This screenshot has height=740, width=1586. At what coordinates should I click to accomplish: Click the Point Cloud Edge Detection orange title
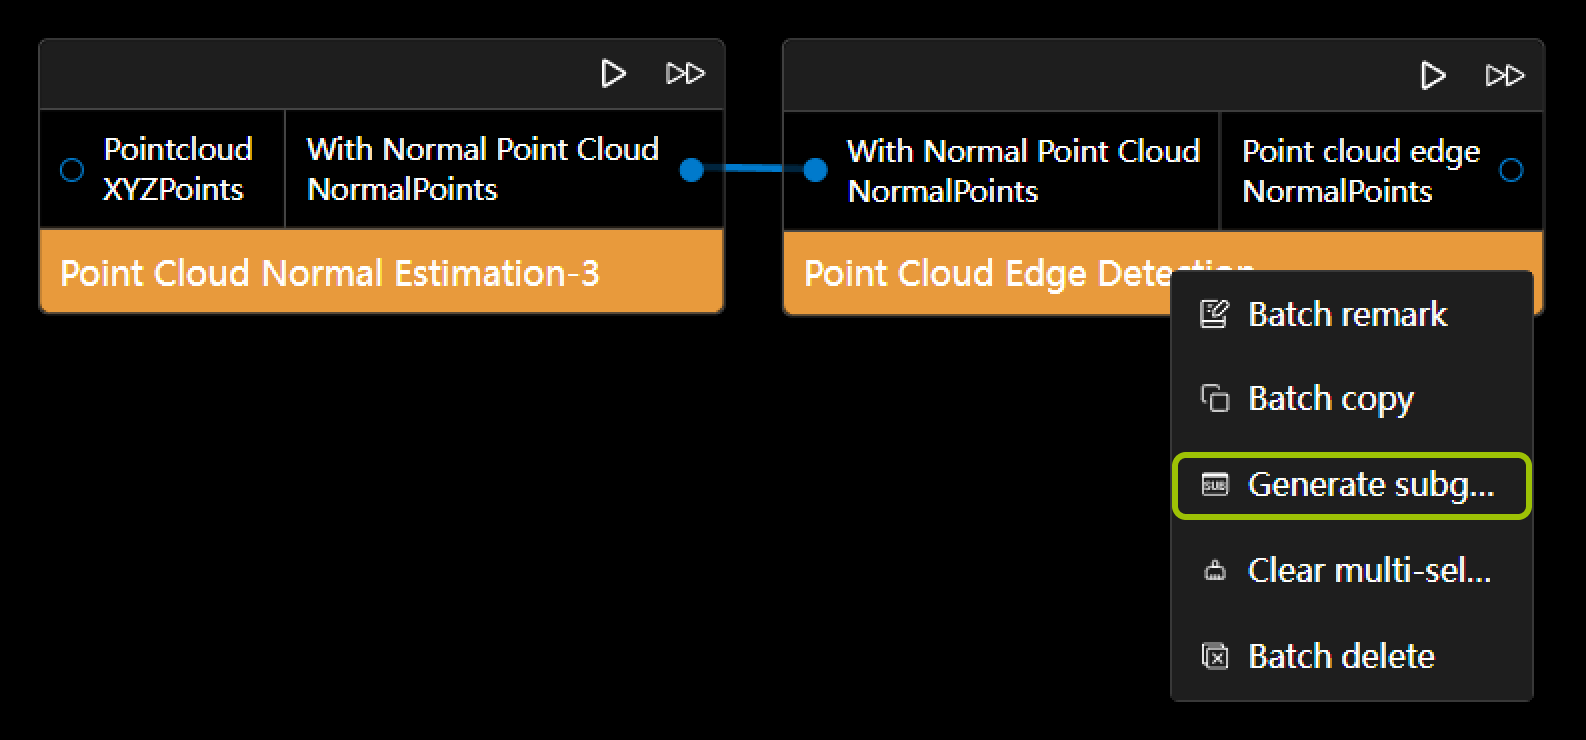click(x=980, y=273)
